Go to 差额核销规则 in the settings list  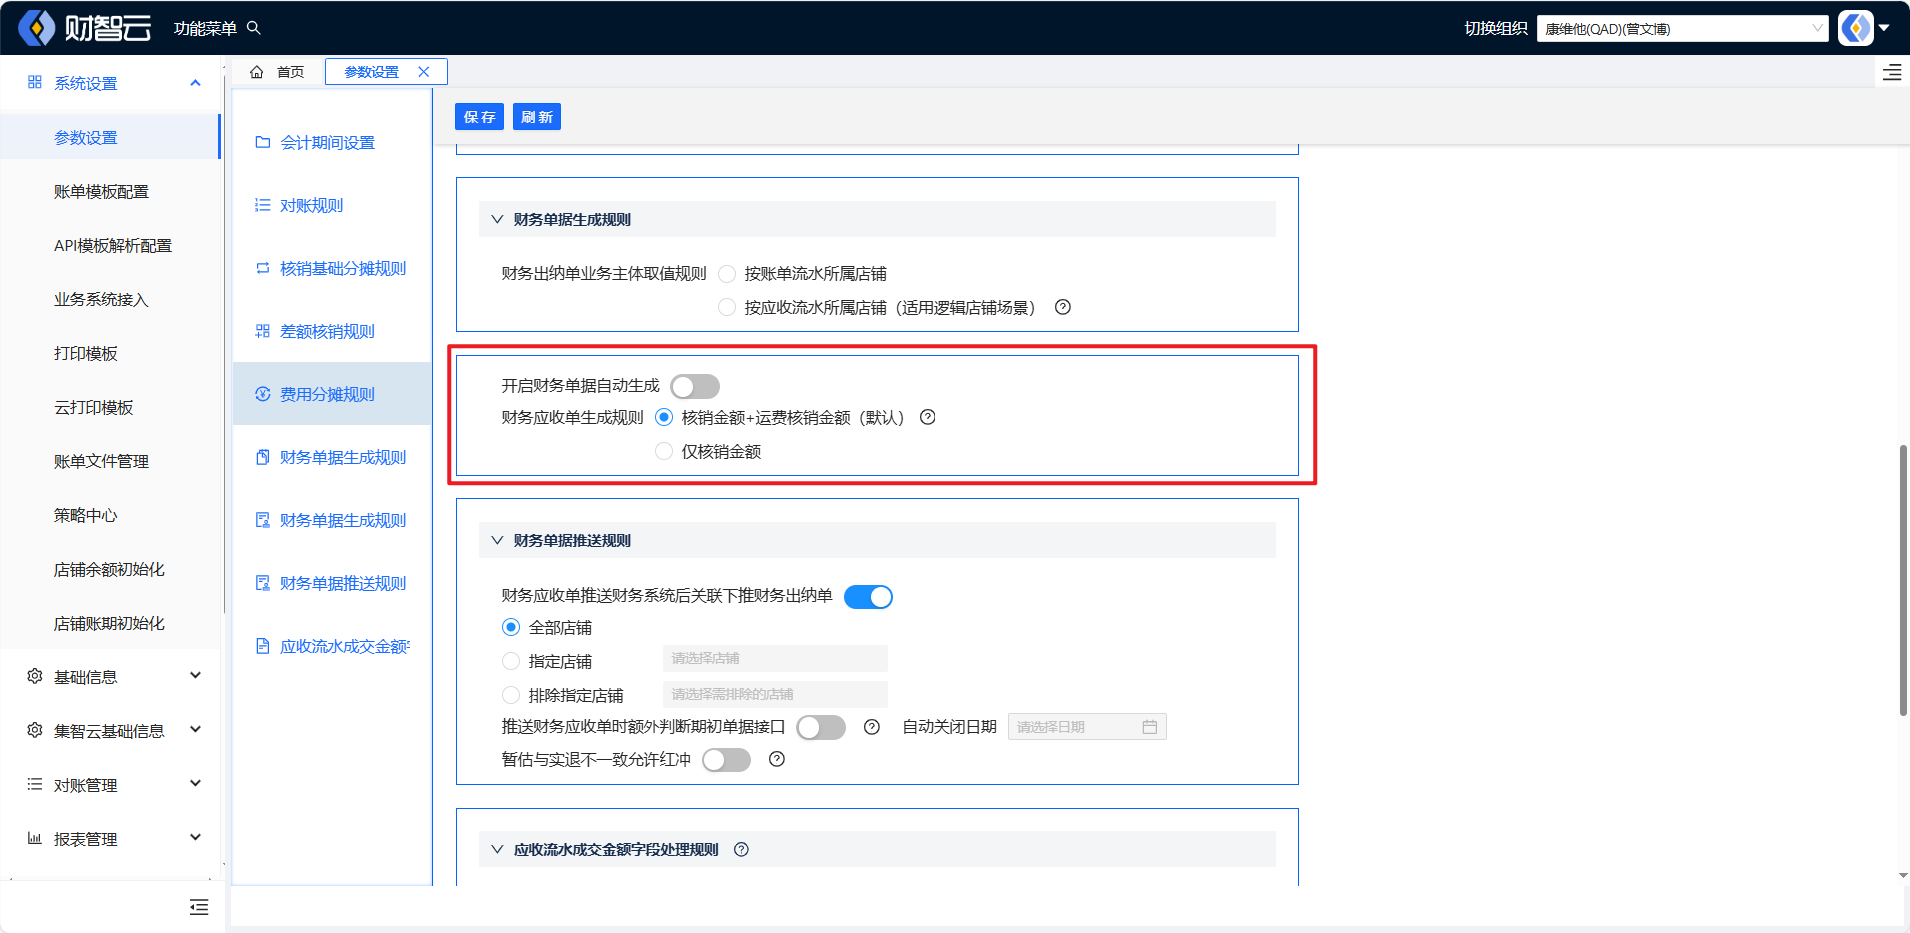327,331
